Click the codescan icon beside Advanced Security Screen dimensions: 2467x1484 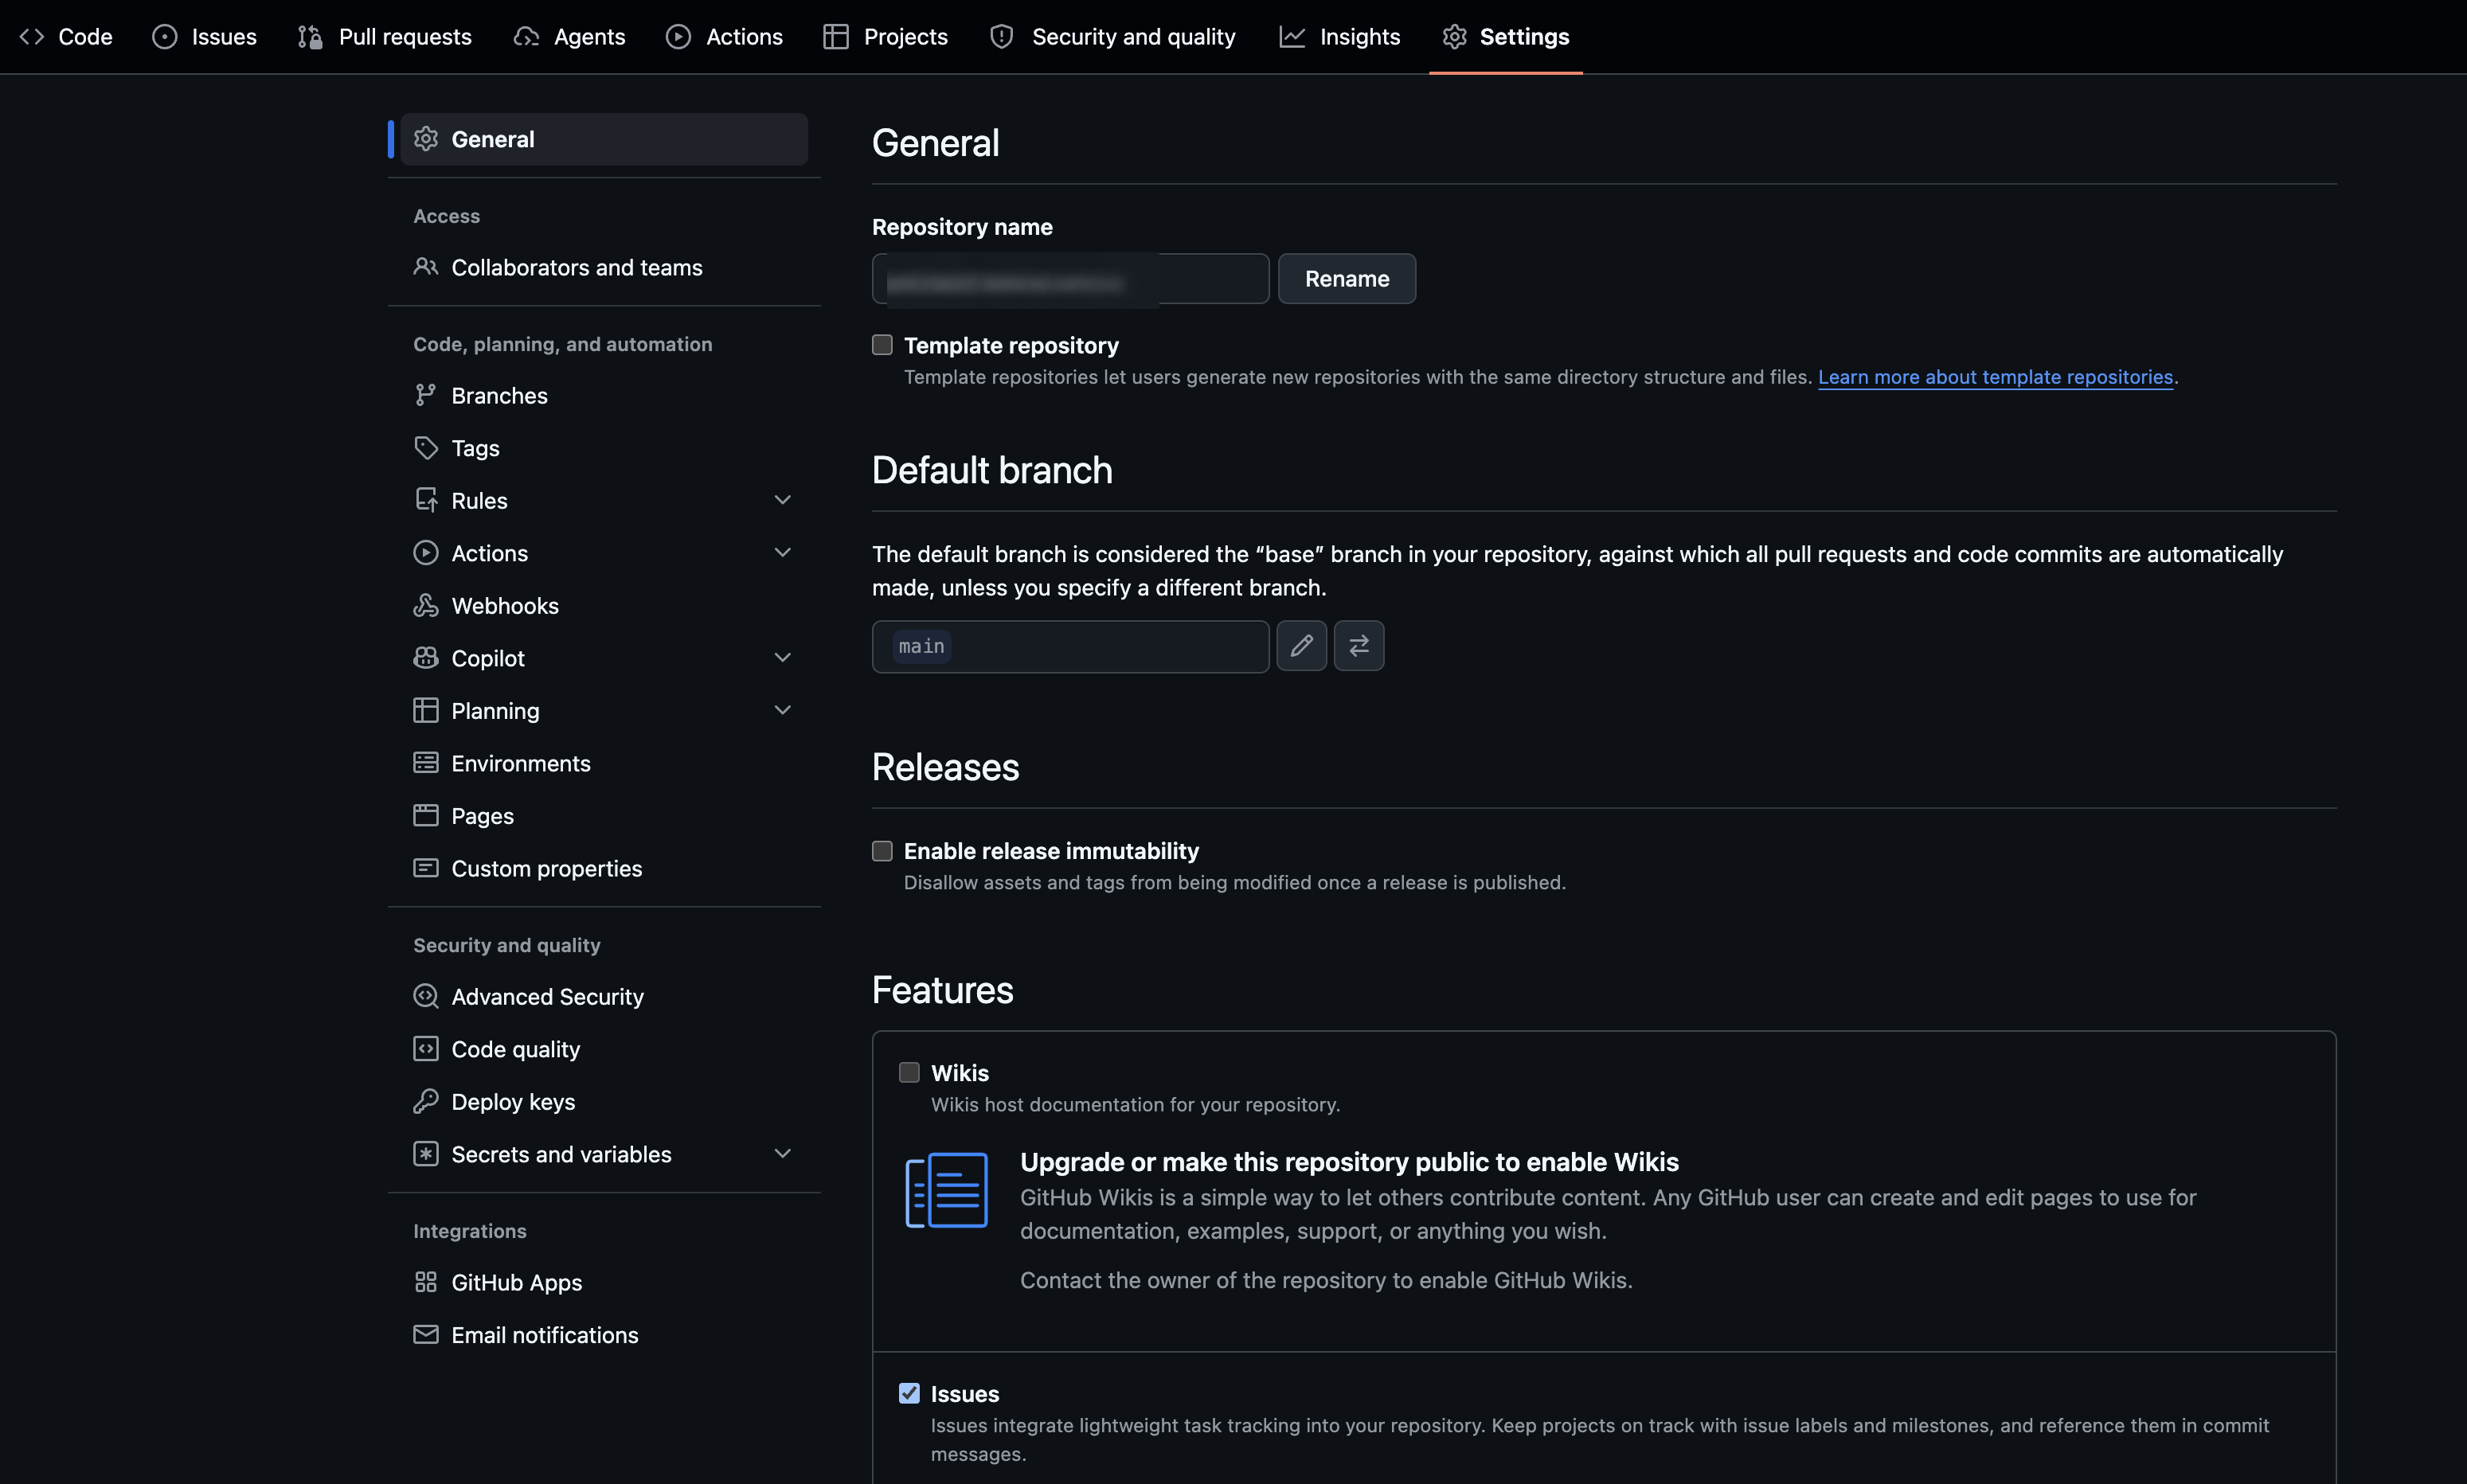(x=426, y=996)
